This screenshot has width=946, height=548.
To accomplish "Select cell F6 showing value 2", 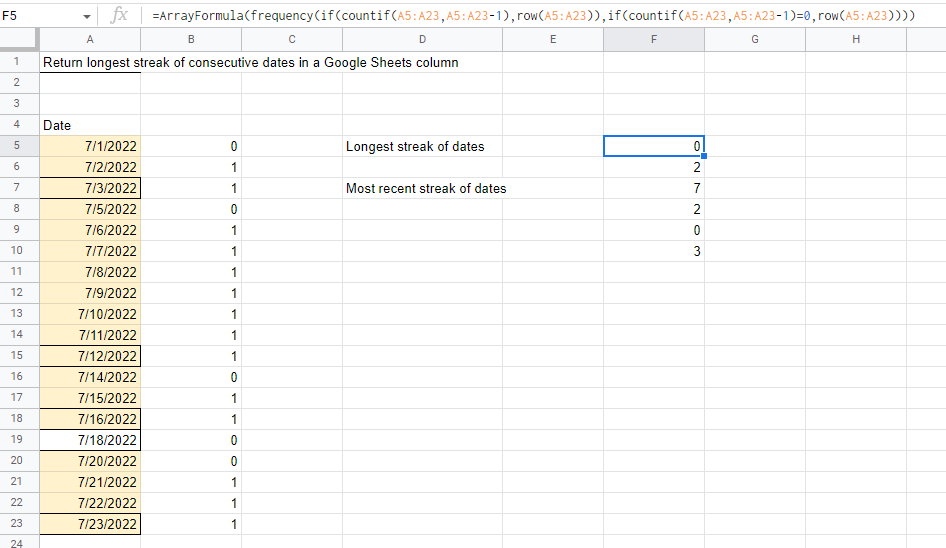I will [x=654, y=167].
